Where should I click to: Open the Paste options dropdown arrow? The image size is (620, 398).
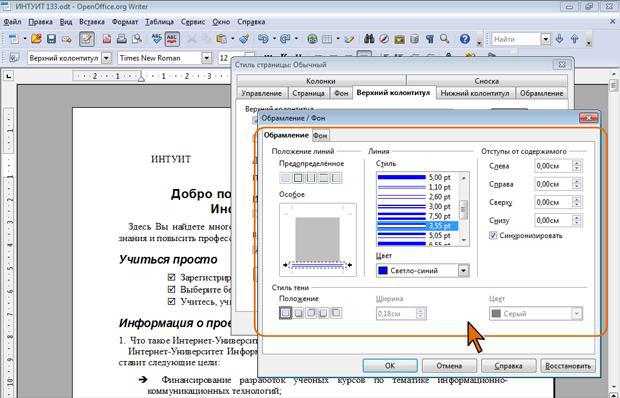point(232,39)
